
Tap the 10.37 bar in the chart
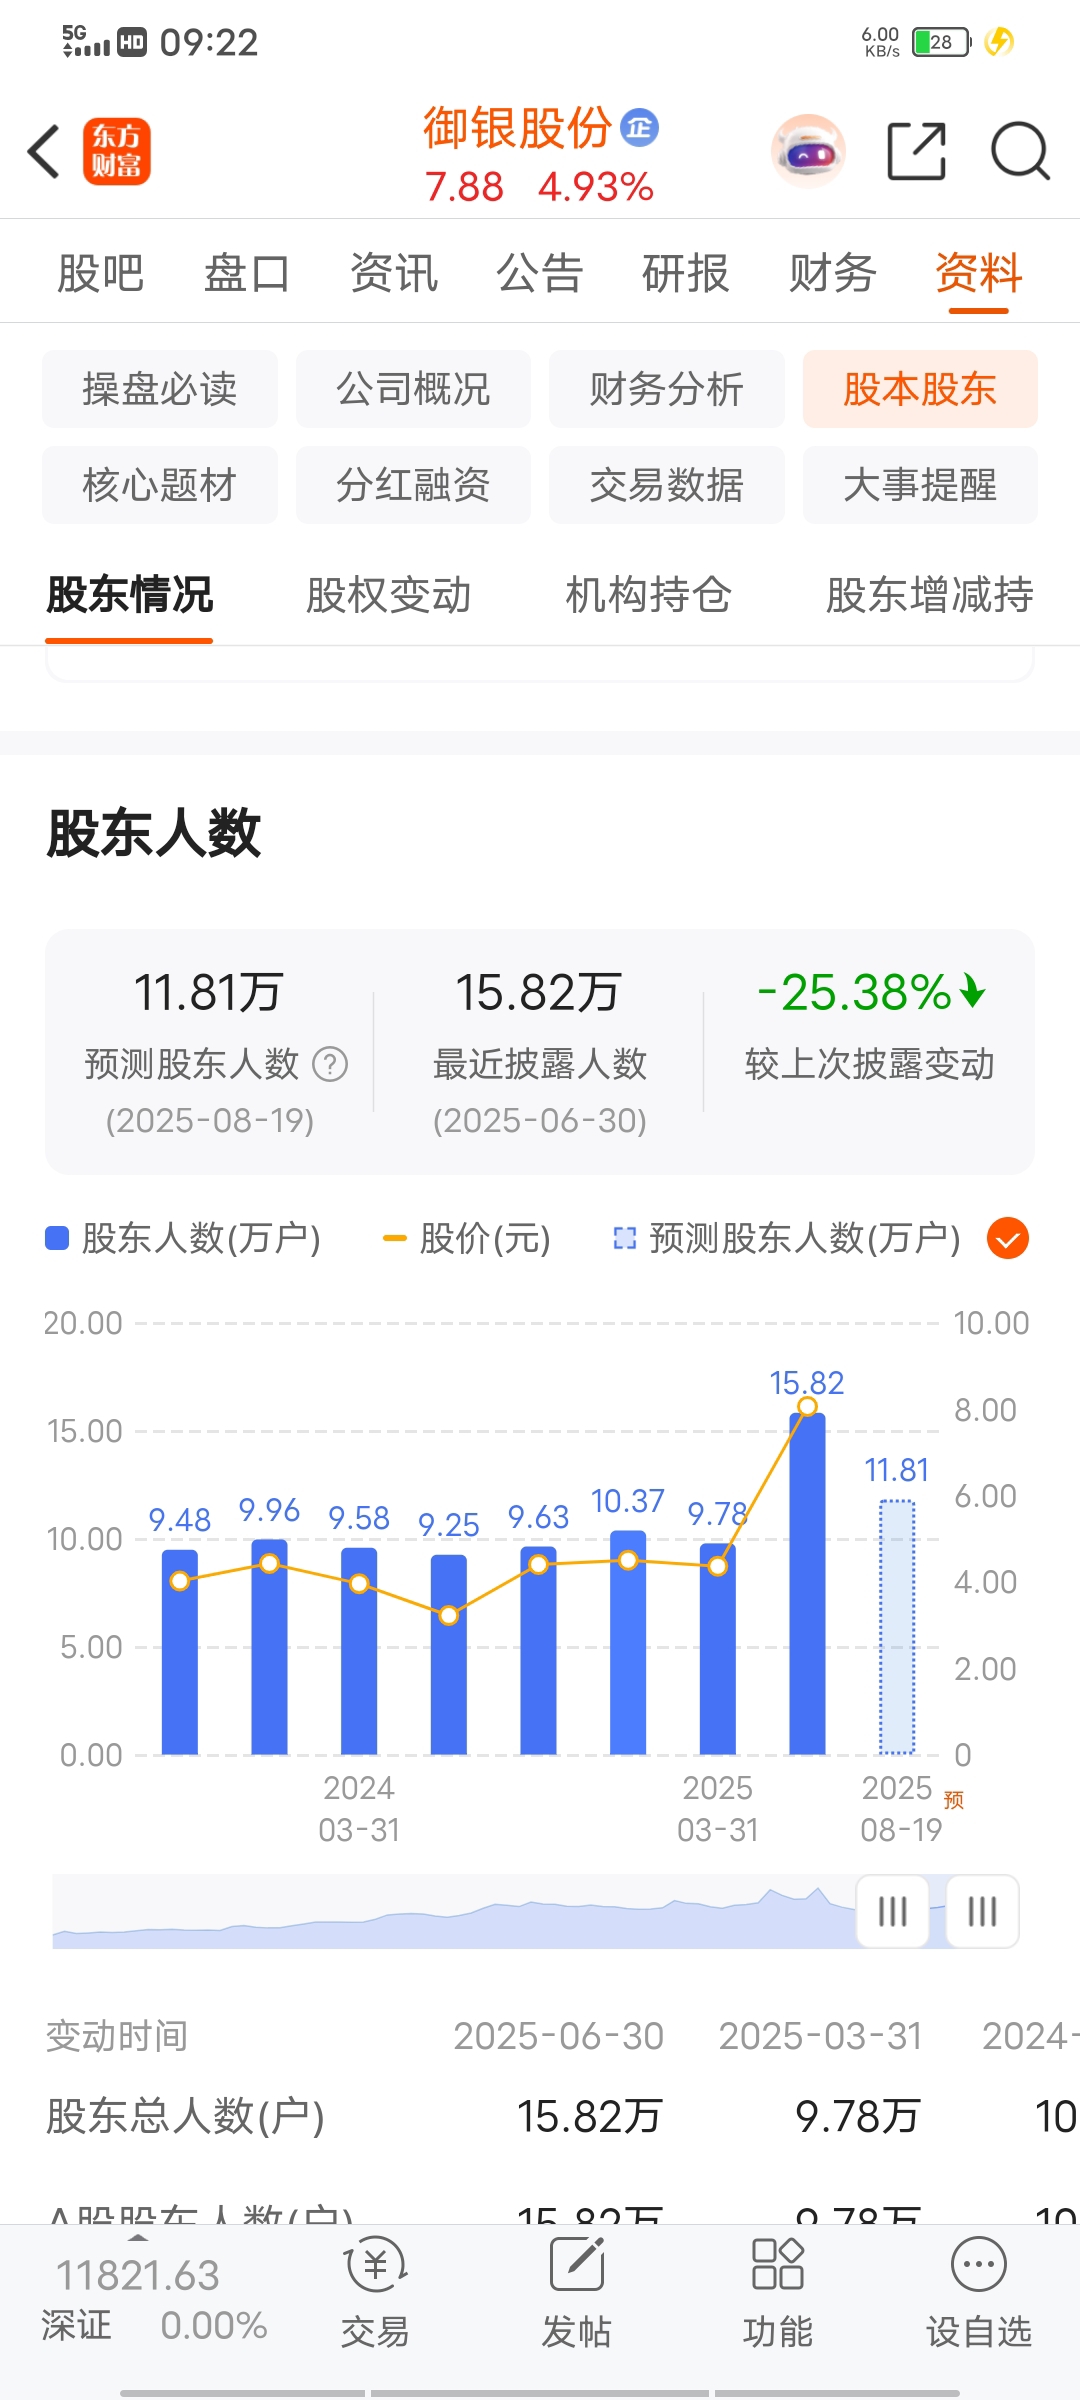click(x=628, y=1642)
